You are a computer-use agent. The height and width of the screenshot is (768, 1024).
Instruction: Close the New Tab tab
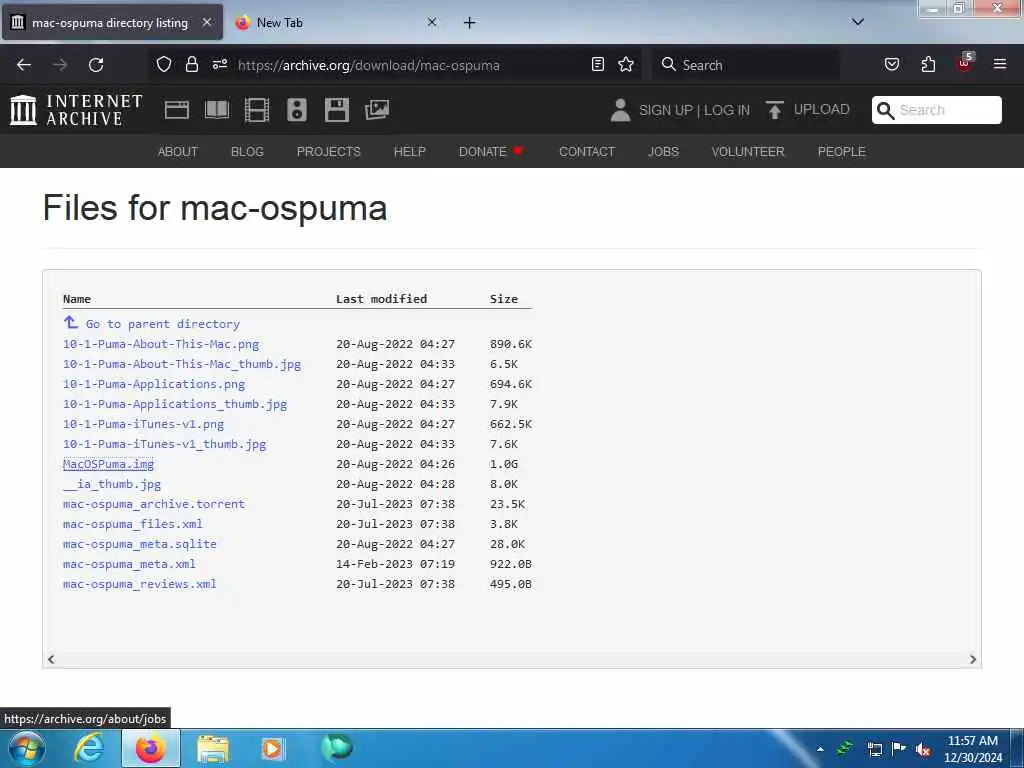432,22
